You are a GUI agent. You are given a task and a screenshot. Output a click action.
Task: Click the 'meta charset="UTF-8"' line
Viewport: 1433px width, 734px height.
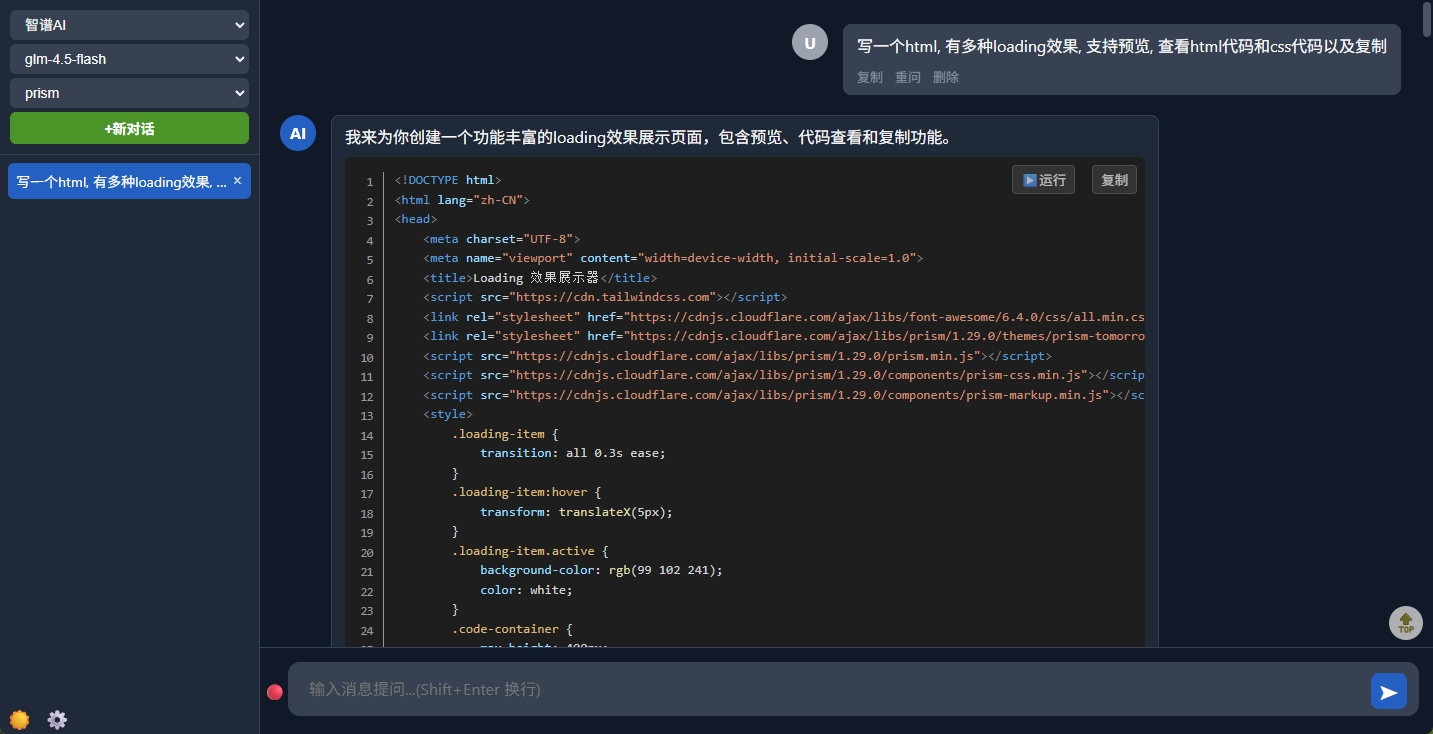coord(501,239)
